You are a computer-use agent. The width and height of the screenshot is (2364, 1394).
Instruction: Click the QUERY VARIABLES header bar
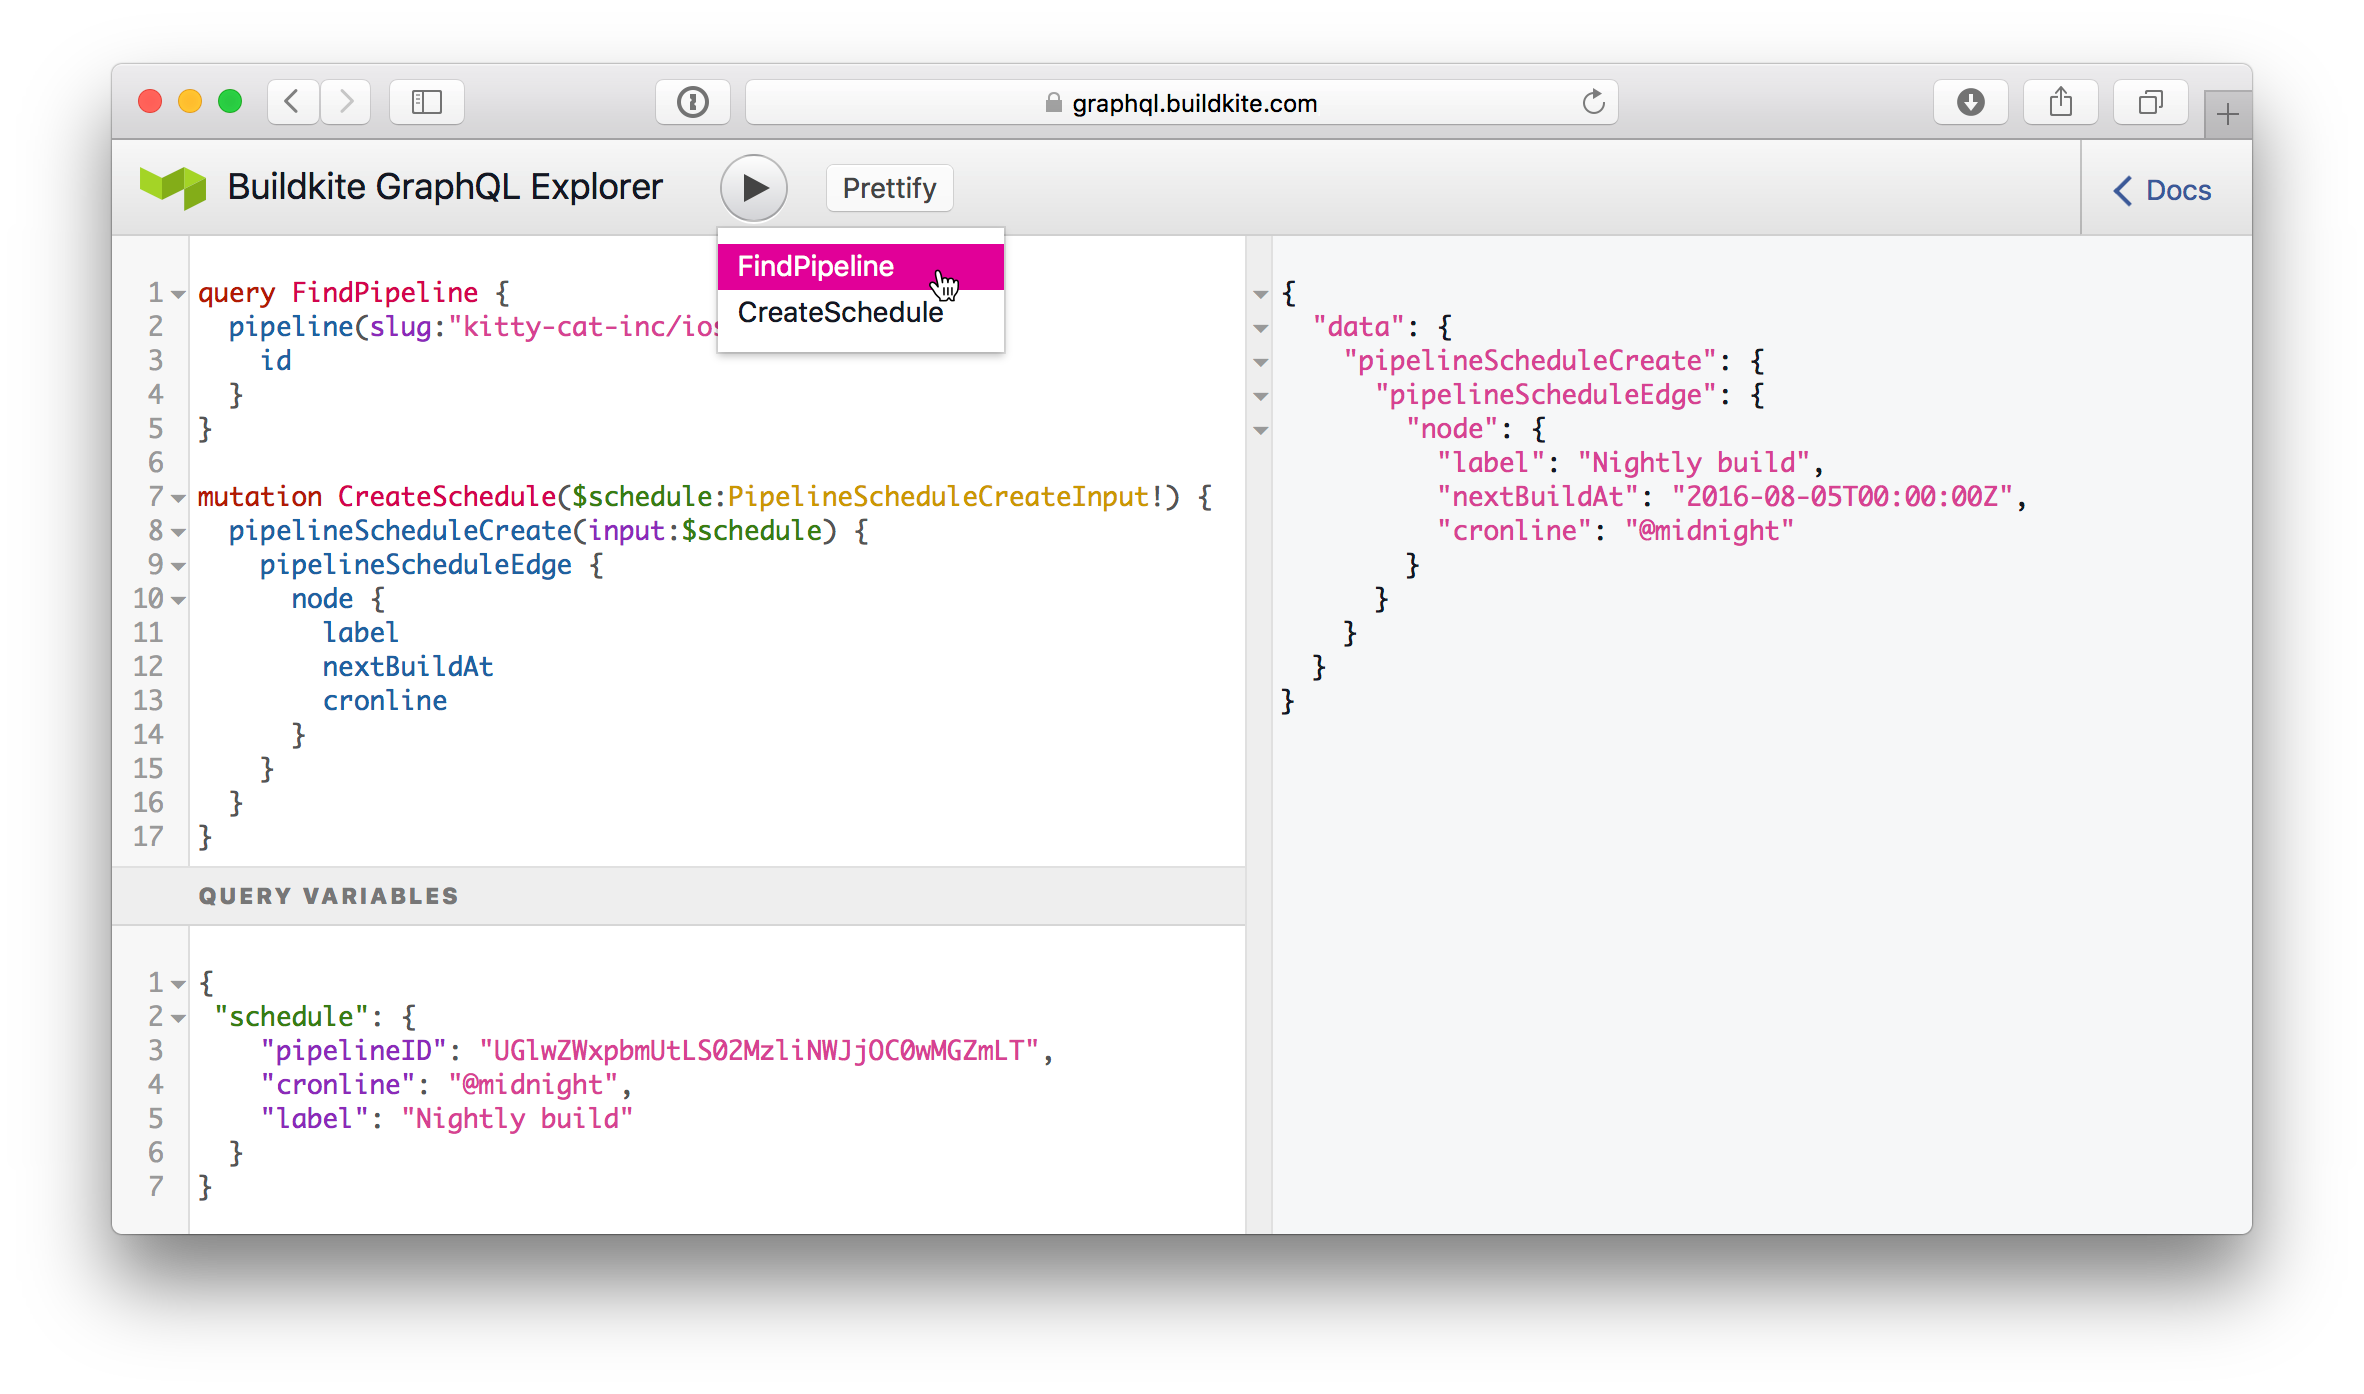click(x=678, y=896)
